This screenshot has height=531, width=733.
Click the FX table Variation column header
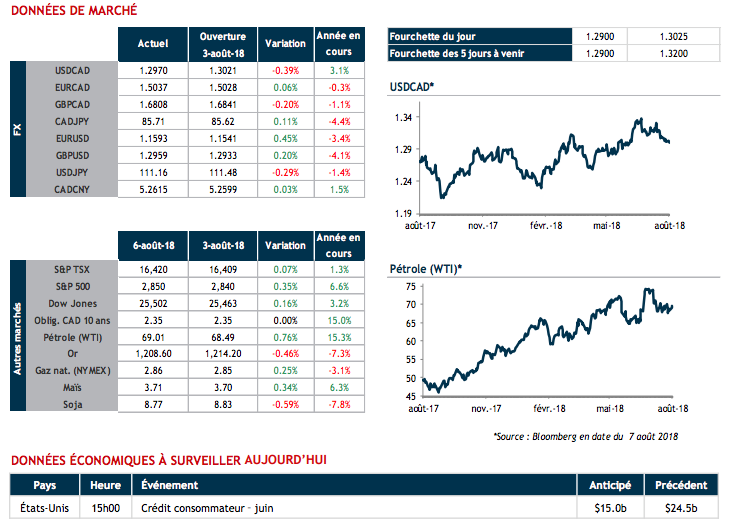click(x=286, y=43)
